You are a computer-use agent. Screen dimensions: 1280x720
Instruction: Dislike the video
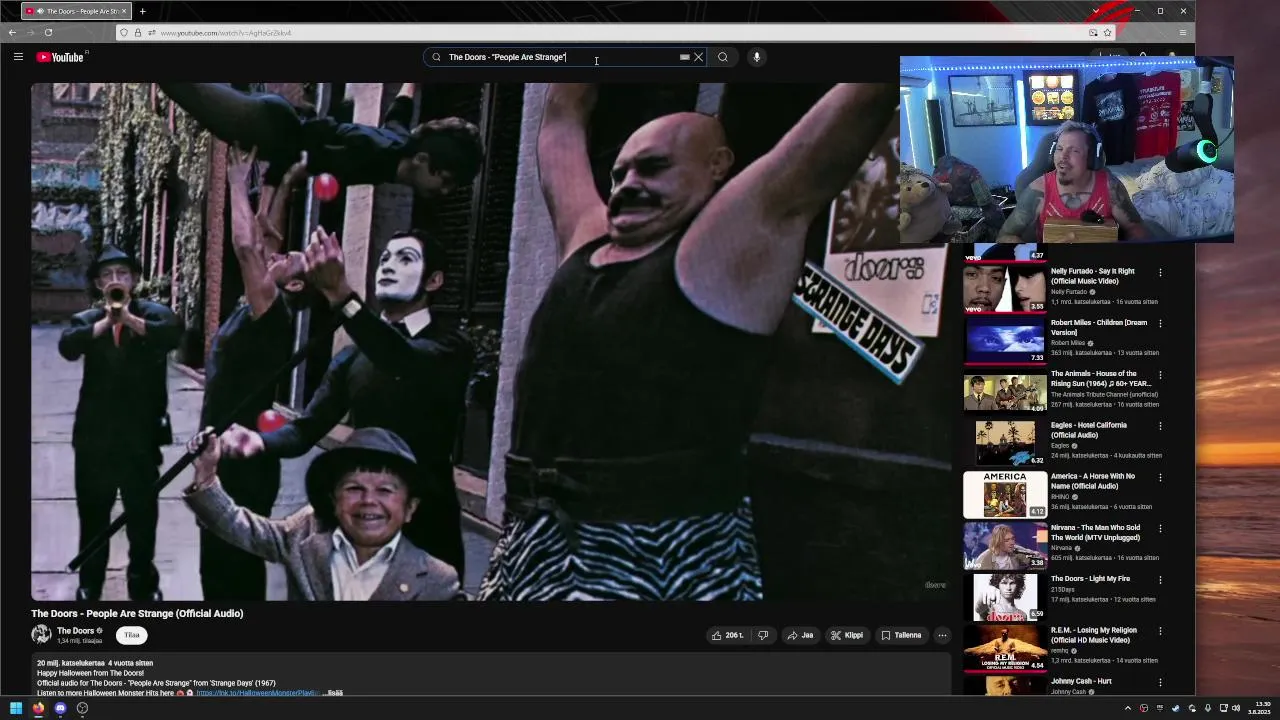pyautogui.click(x=763, y=635)
